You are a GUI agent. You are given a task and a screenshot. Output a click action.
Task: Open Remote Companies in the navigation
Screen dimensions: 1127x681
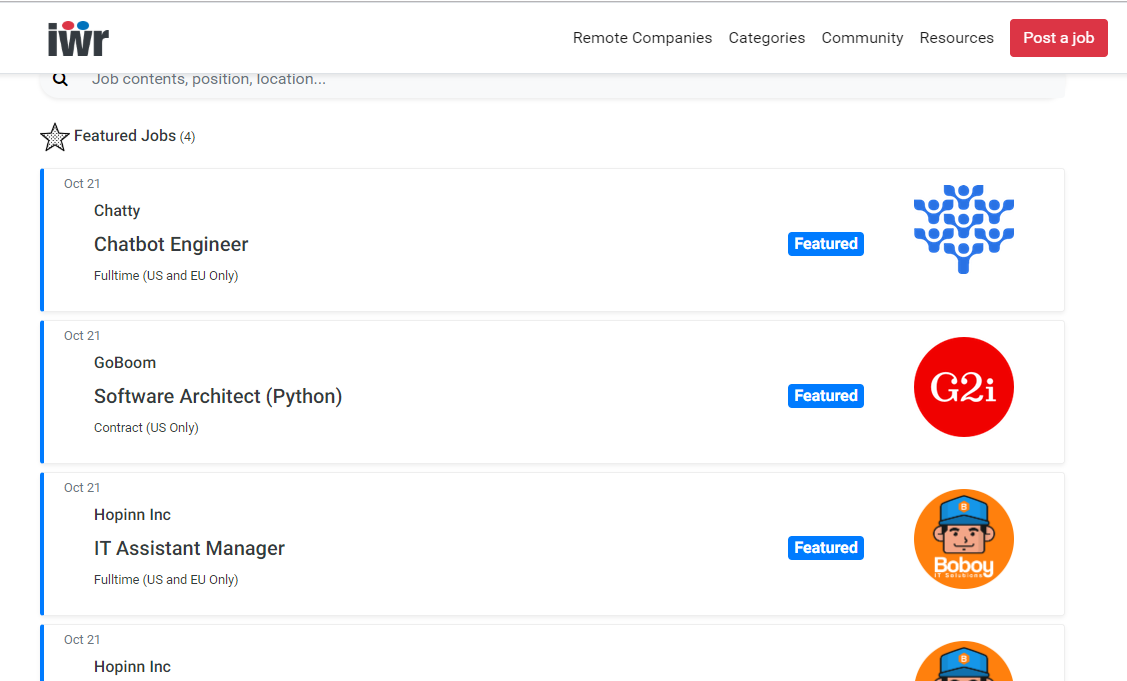643,38
